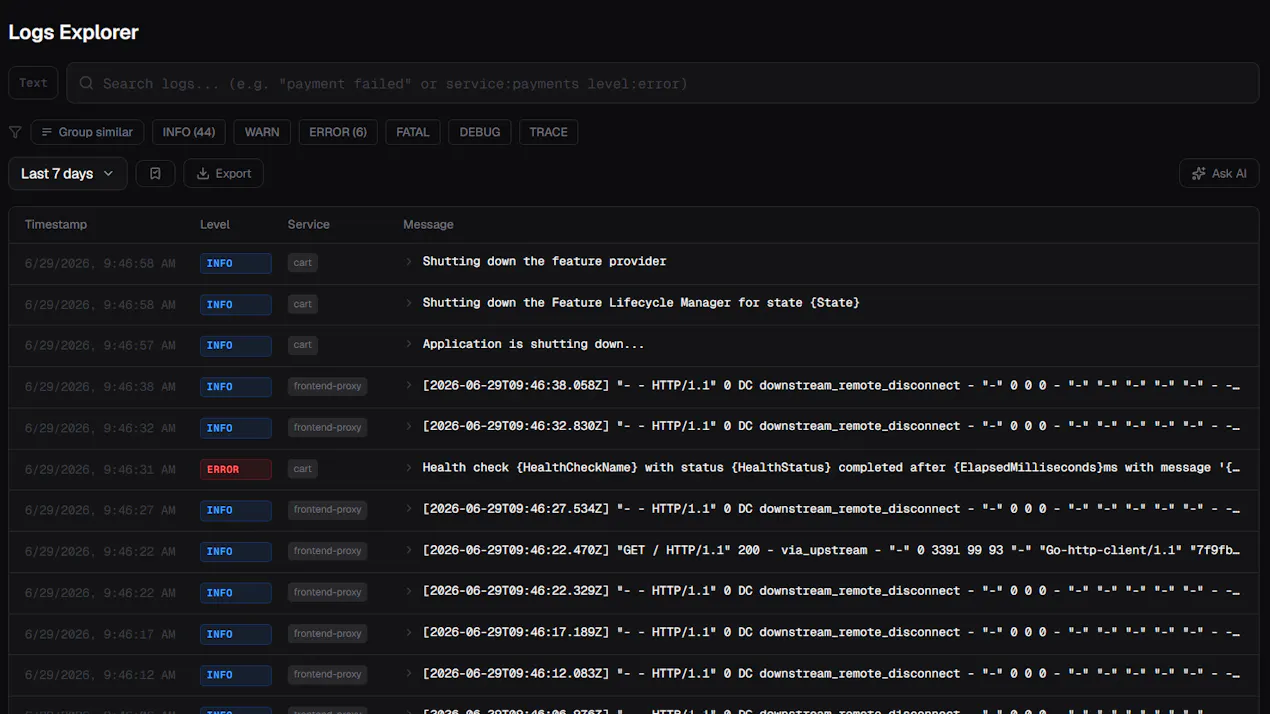Image resolution: width=1270 pixels, height=714 pixels.
Task: Click the frontend-proxy tag at 9:46:38 AM
Action: point(327,386)
